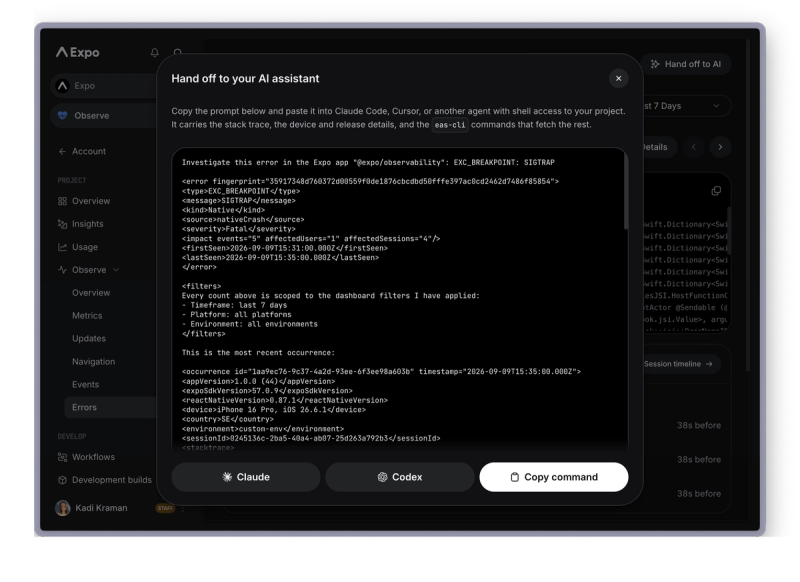Click the 'This is the most recent occurrence' line
This screenshot has height=582, width=800.
click(258, 352)
